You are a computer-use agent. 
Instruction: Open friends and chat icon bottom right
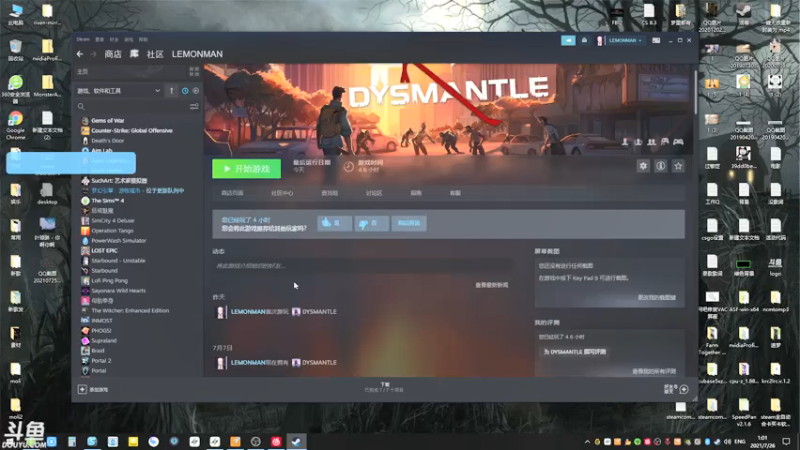click(x=684, y=389)
